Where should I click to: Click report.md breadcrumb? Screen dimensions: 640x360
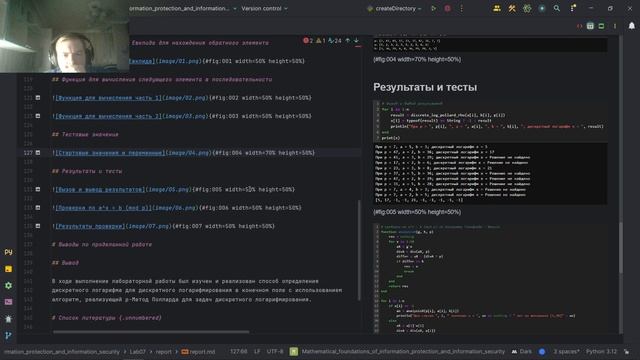tap(198, 351)
